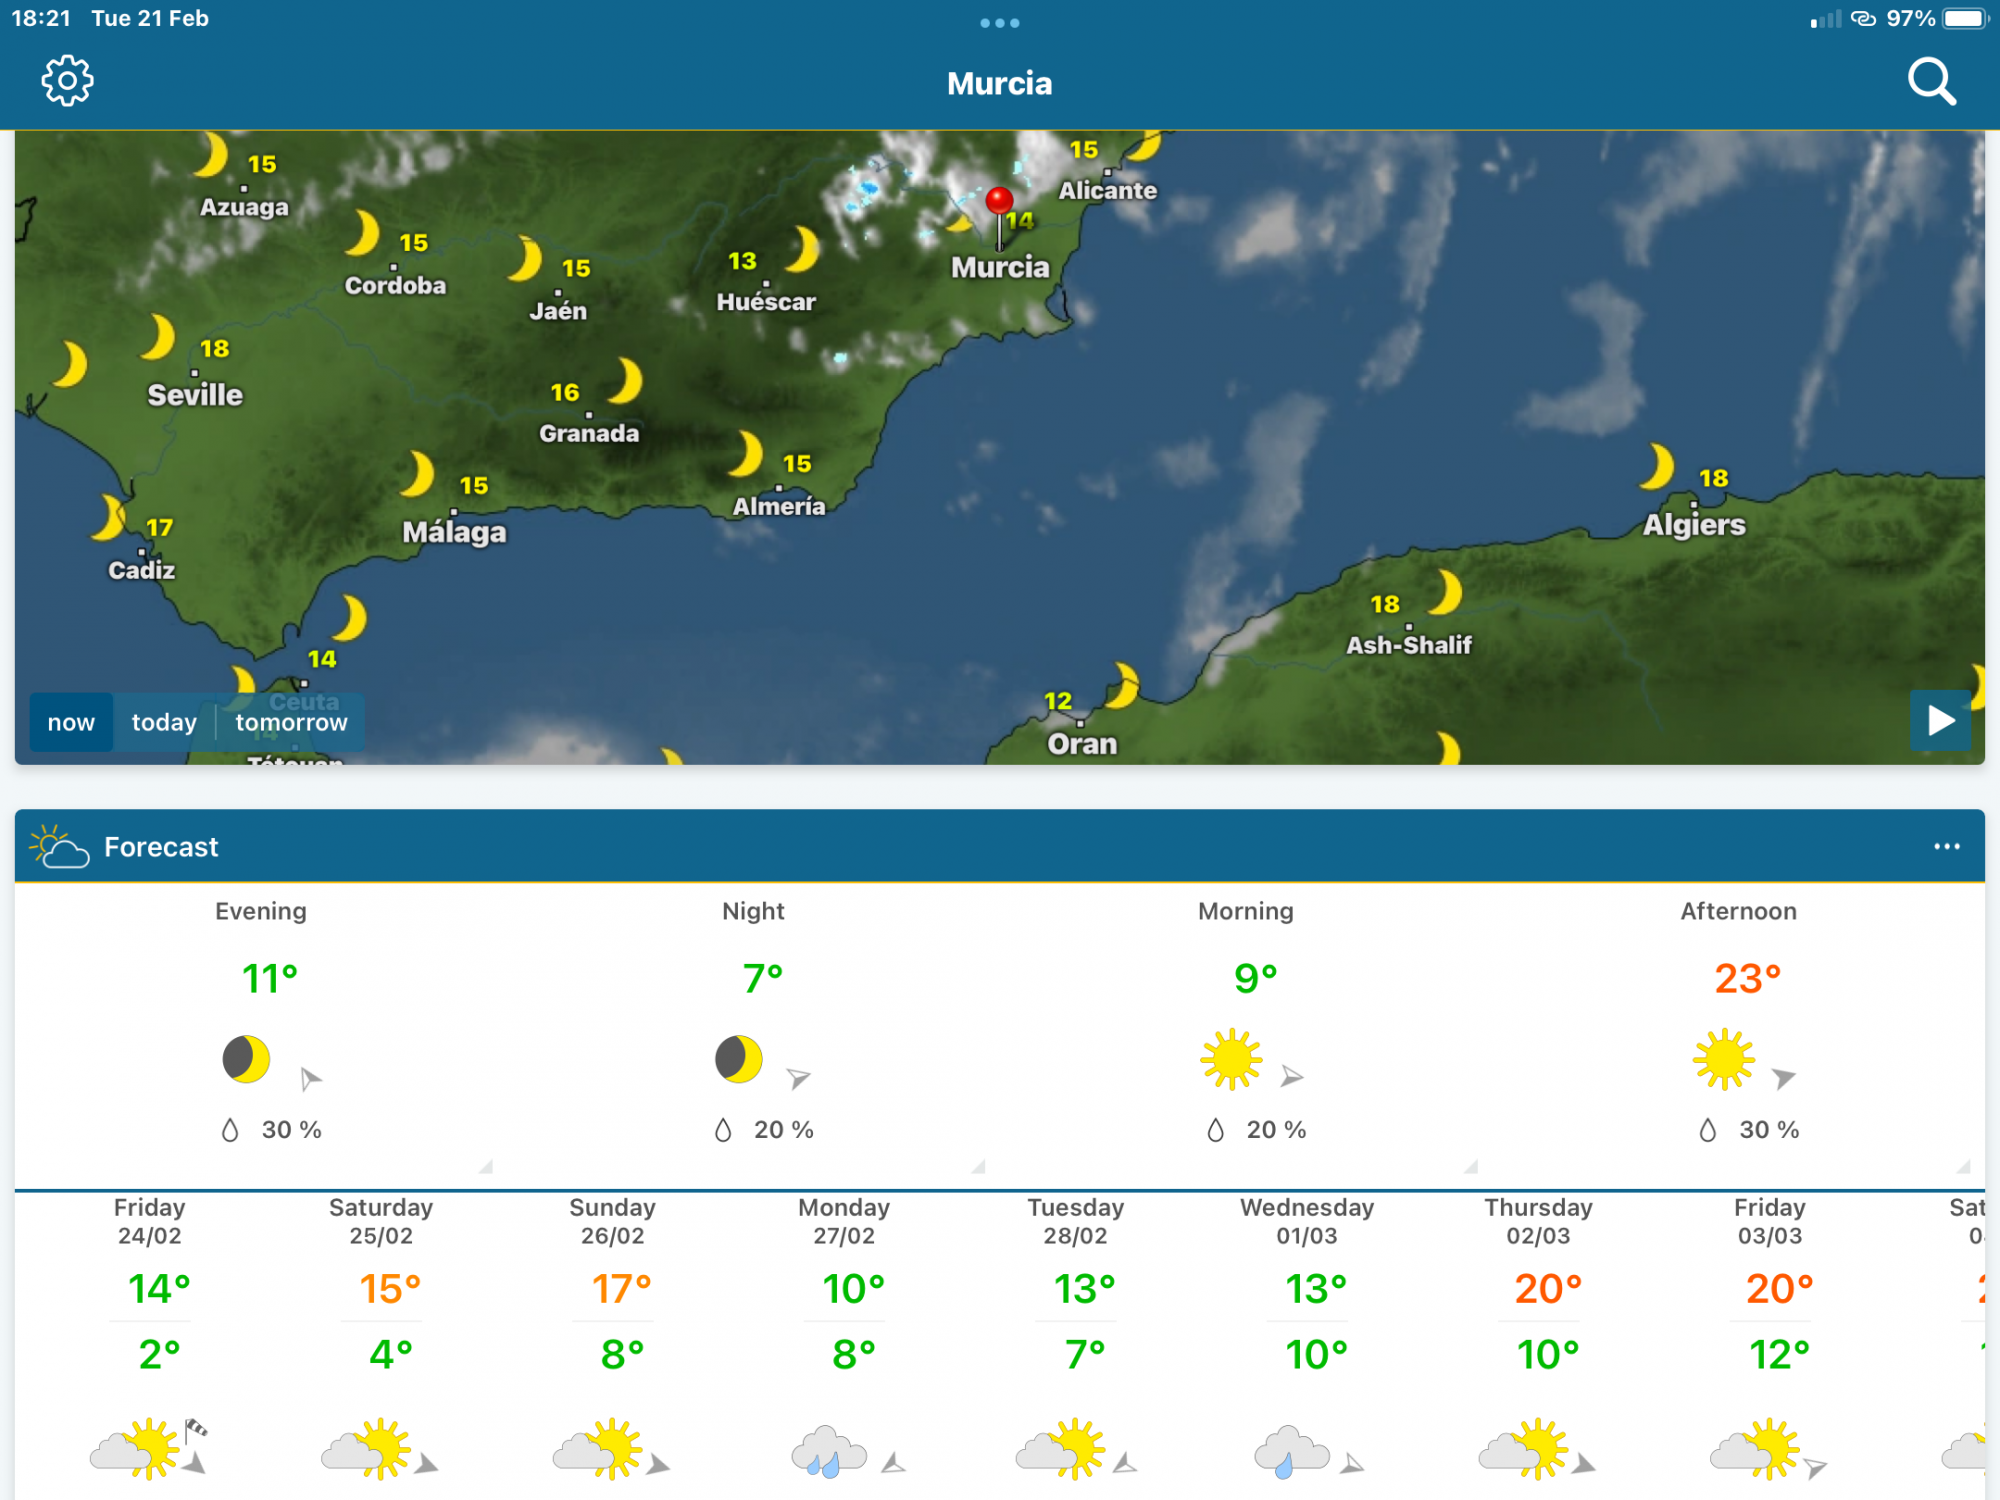Switch map to 'today' view
This screenshot has width=2000, height=1500.
tap(164, 722)
